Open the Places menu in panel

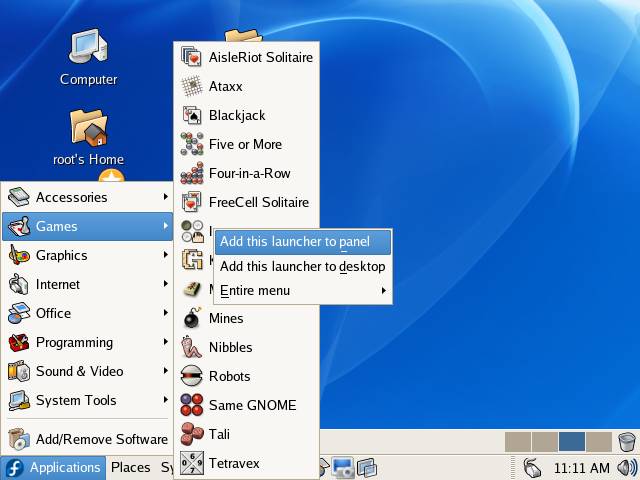point(130,467)
